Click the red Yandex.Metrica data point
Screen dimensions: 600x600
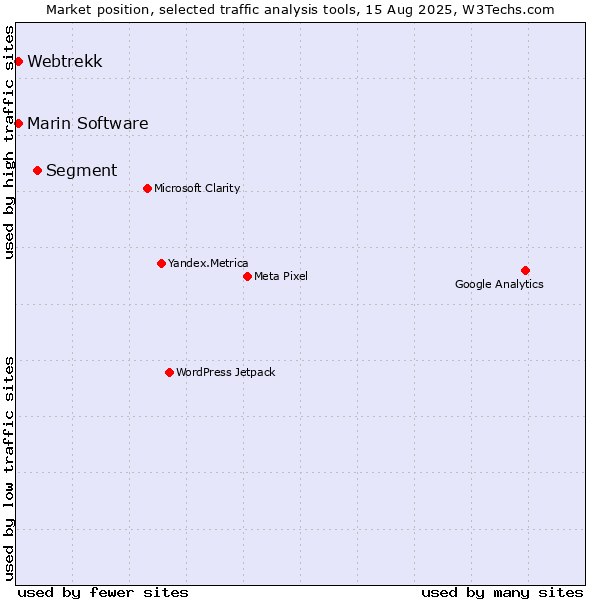point(161,264)
